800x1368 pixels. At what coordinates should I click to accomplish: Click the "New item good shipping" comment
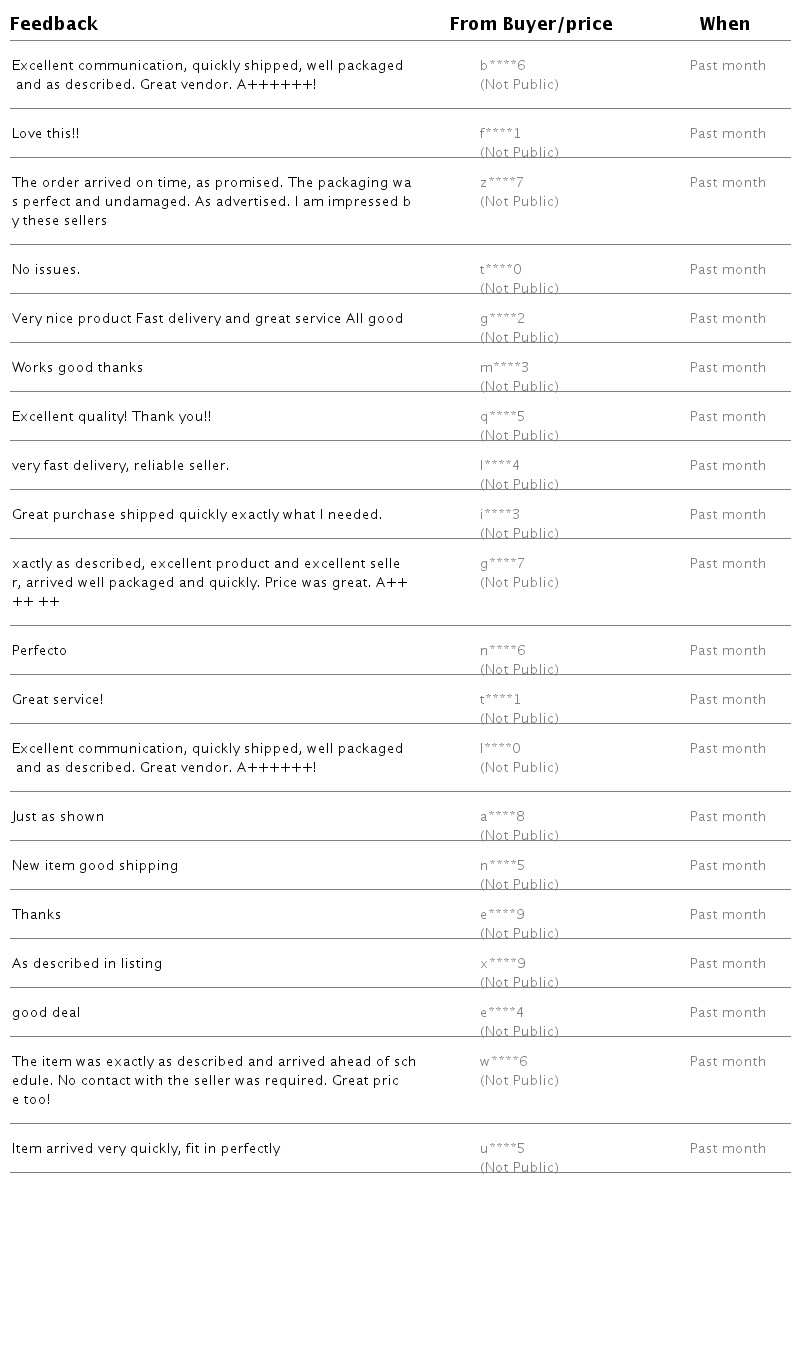[95, 866]
